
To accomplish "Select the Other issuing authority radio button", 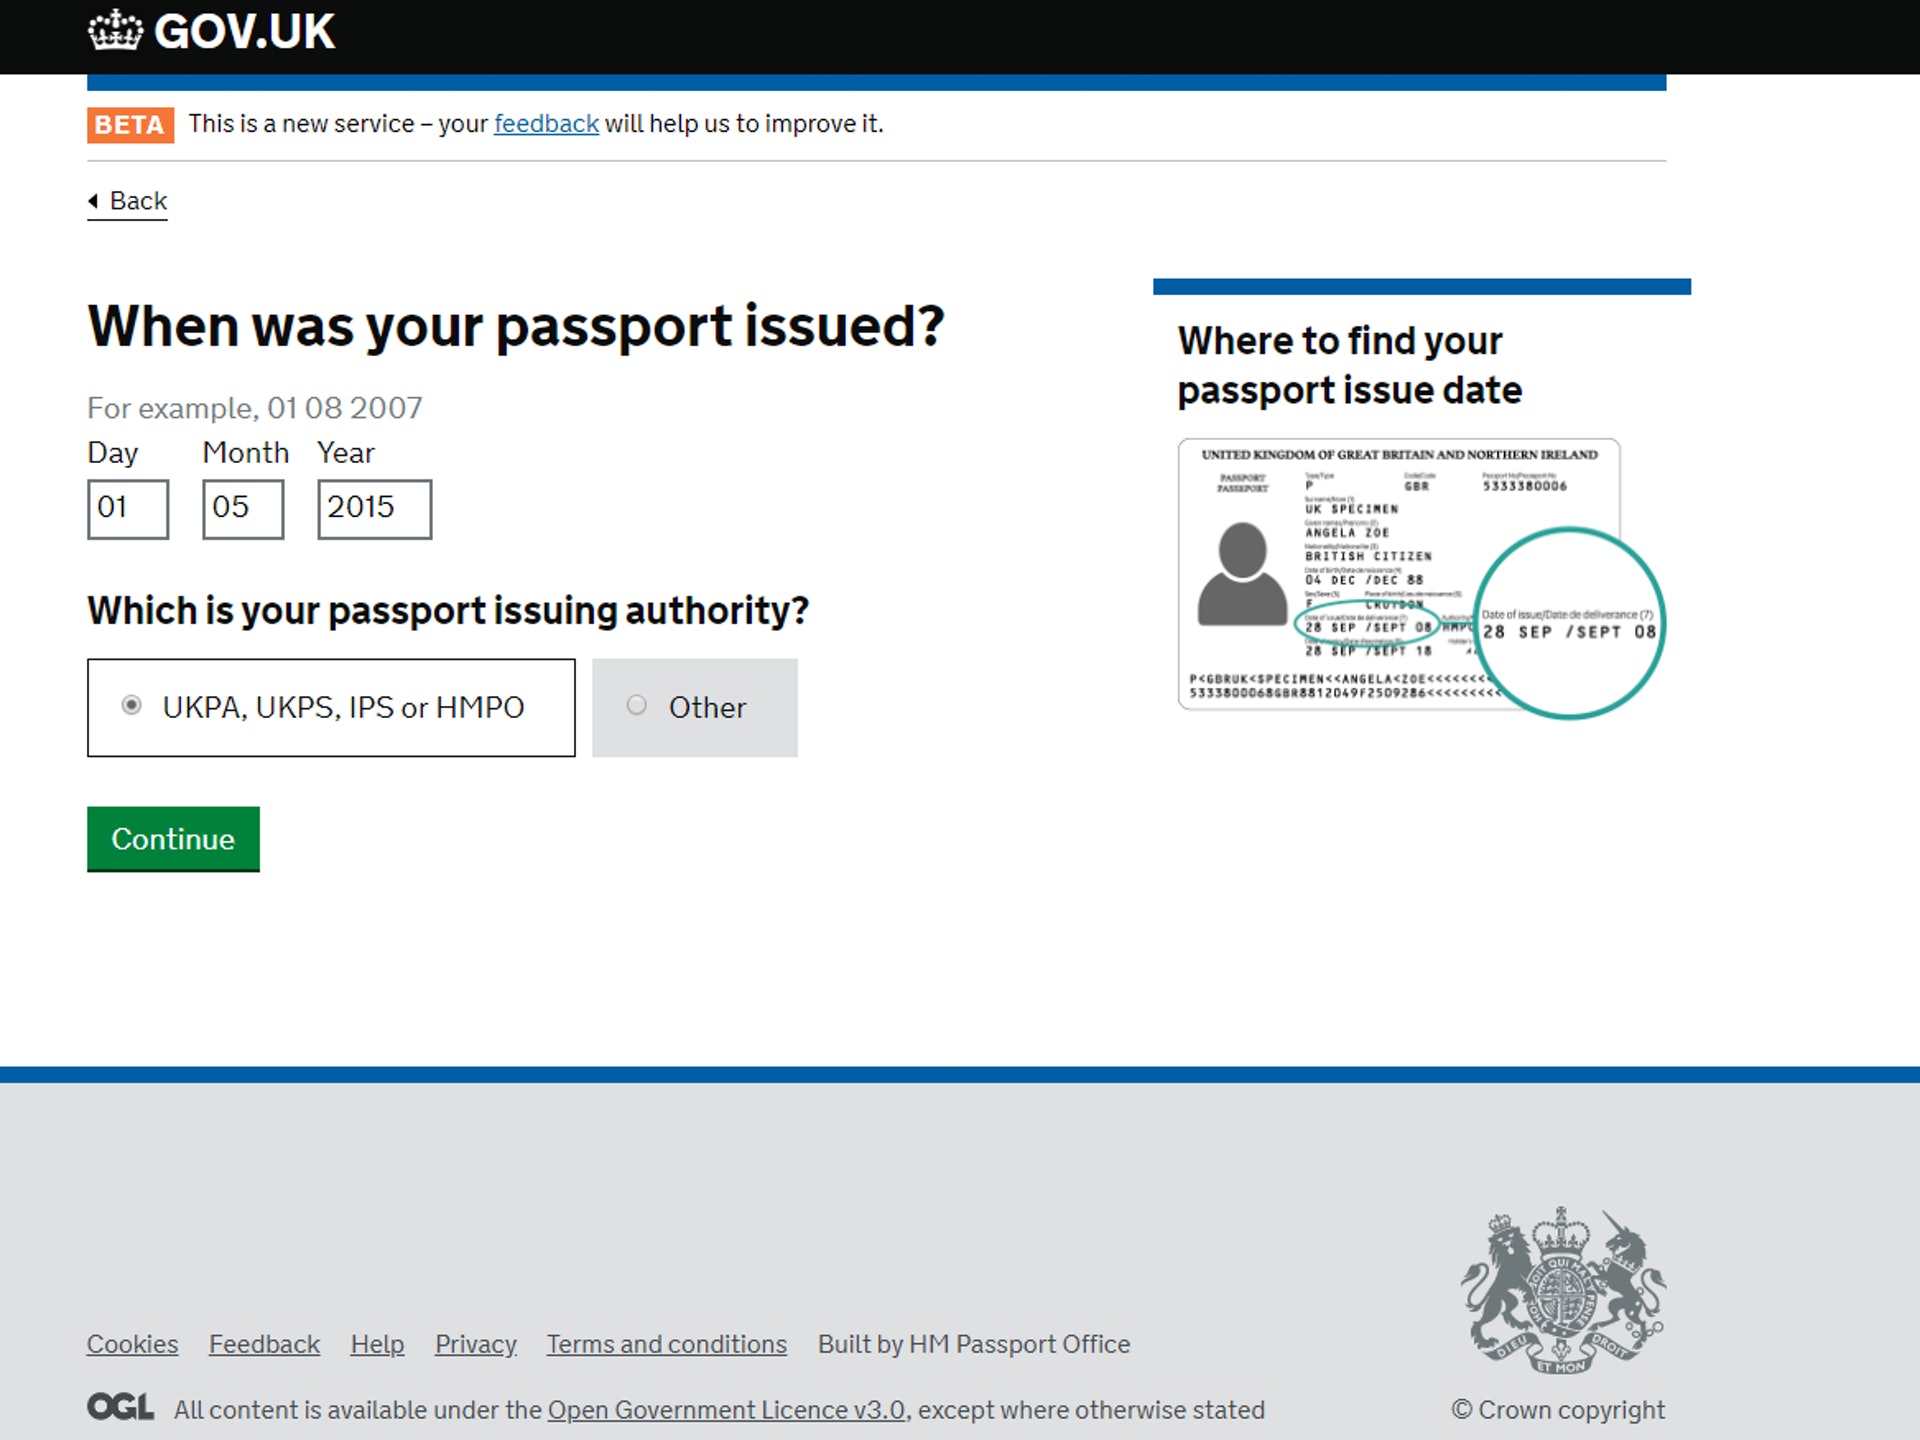I will pyautogui.click(x=638, y=705).
